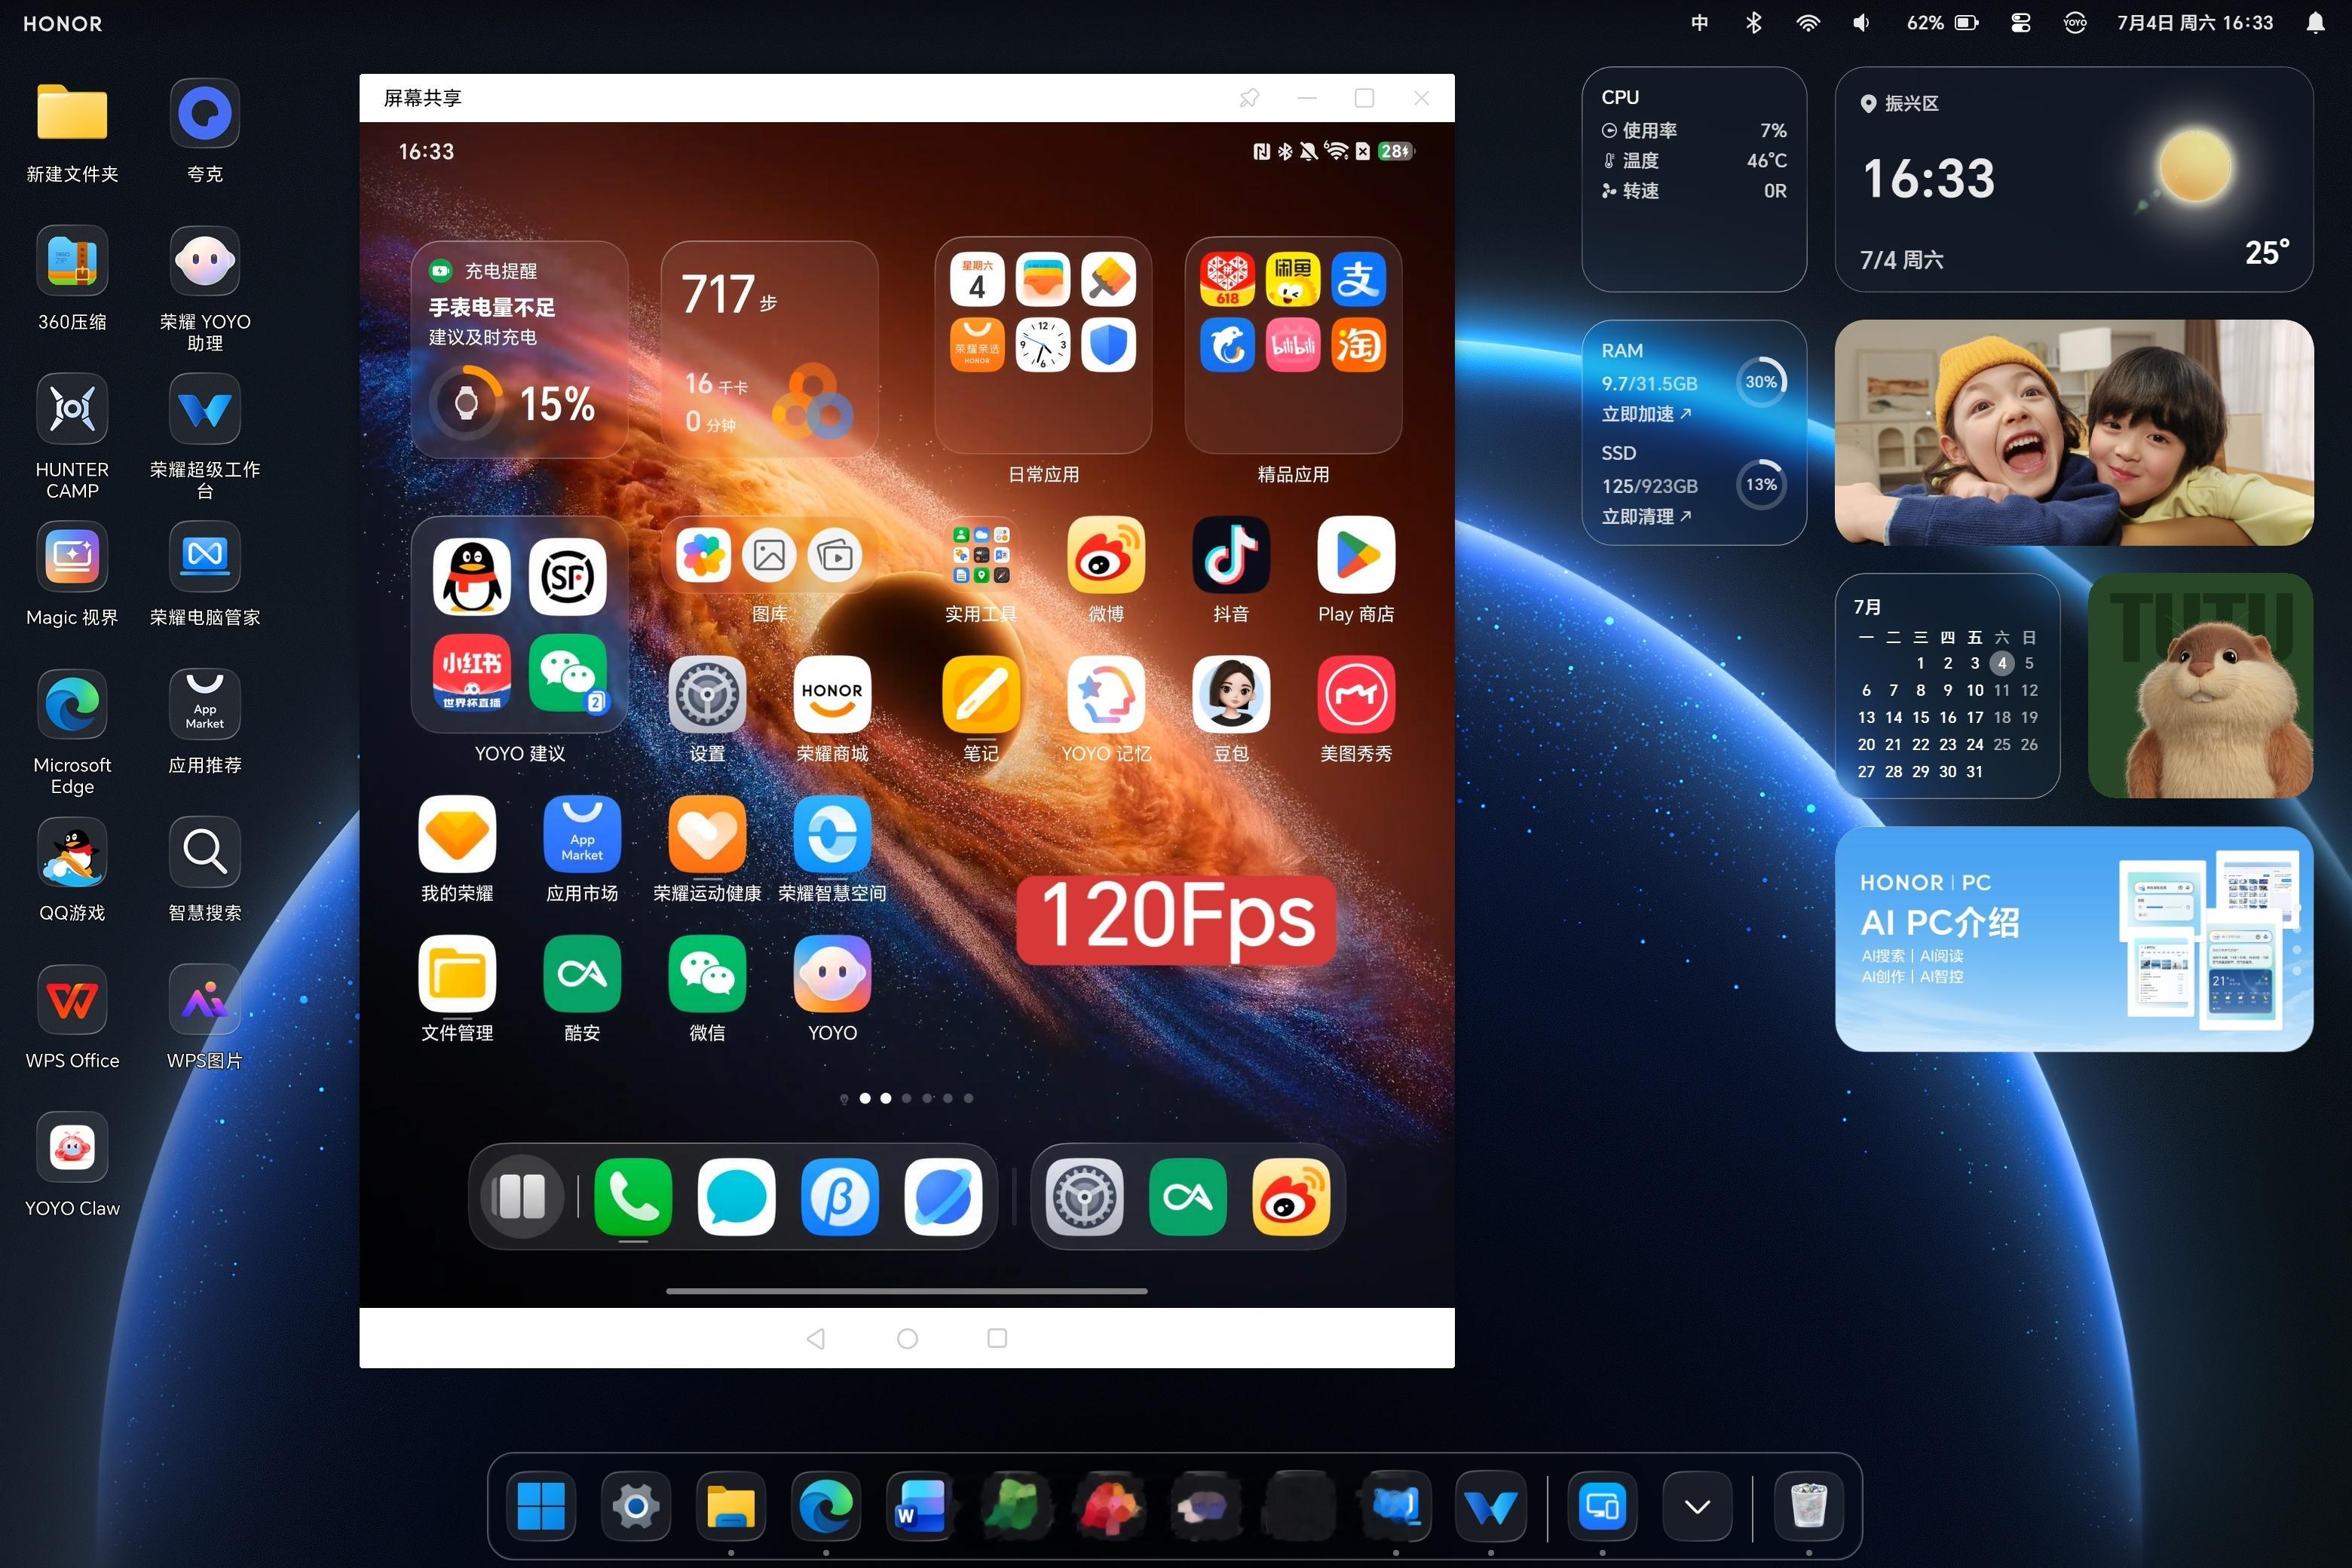Open 荣耀运动健康 app on phone
The height and width of the screenshot is (1568, 2352).
(x=707, y=834)
